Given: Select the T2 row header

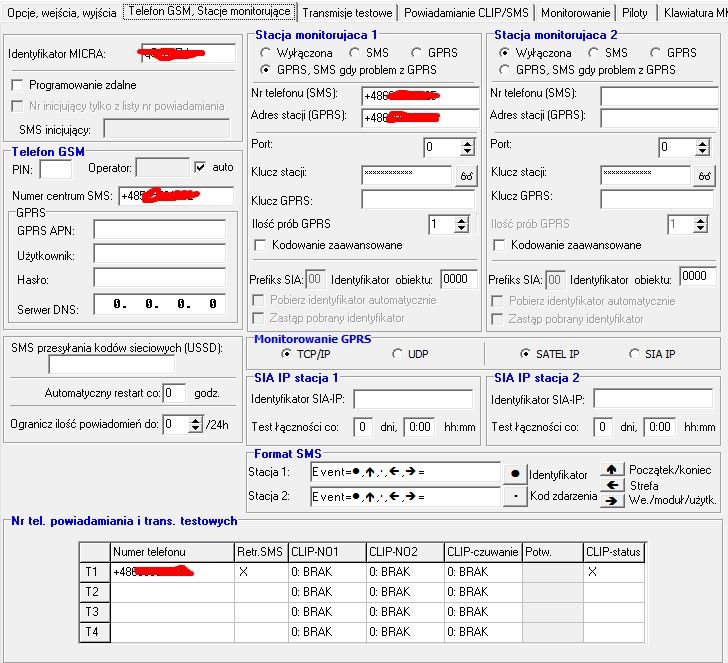Looking at the screenshot, I should point(95,592).
